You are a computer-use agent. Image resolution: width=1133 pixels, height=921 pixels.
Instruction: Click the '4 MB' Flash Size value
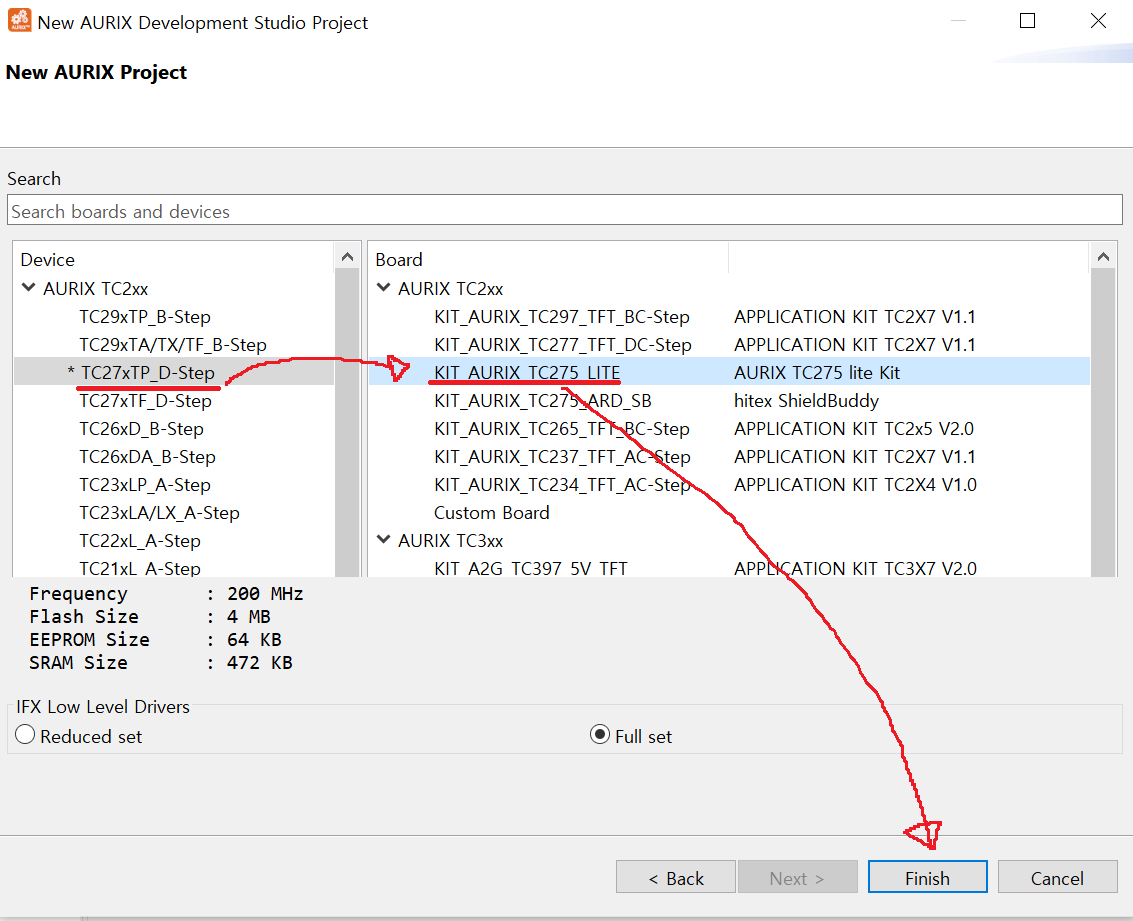(x=249, y=617)
